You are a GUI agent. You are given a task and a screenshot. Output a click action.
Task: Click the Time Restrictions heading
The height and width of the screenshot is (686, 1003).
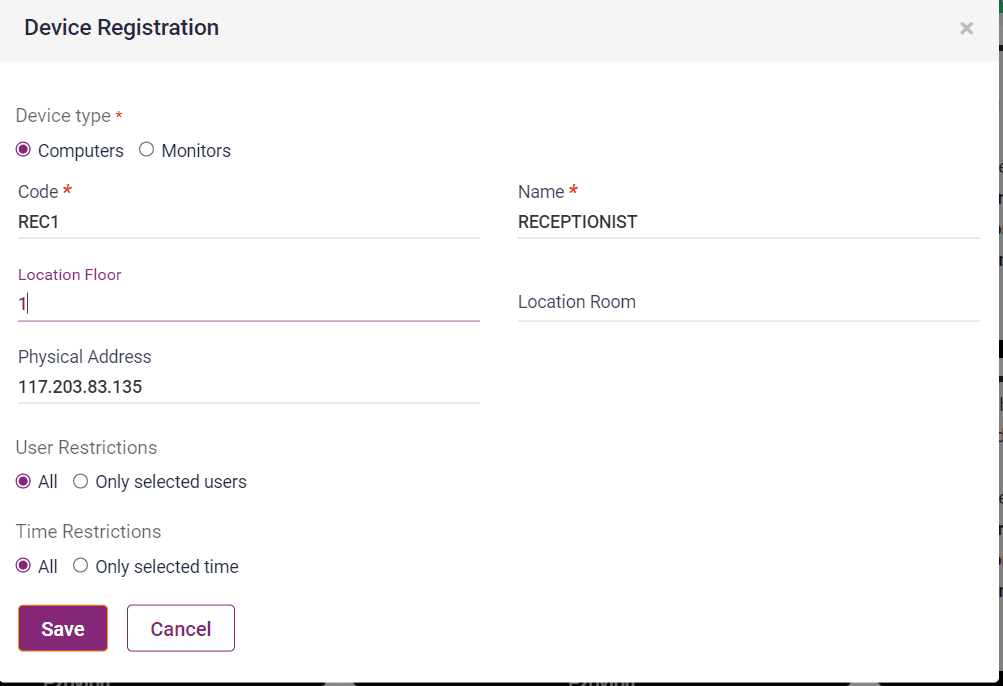88,531
